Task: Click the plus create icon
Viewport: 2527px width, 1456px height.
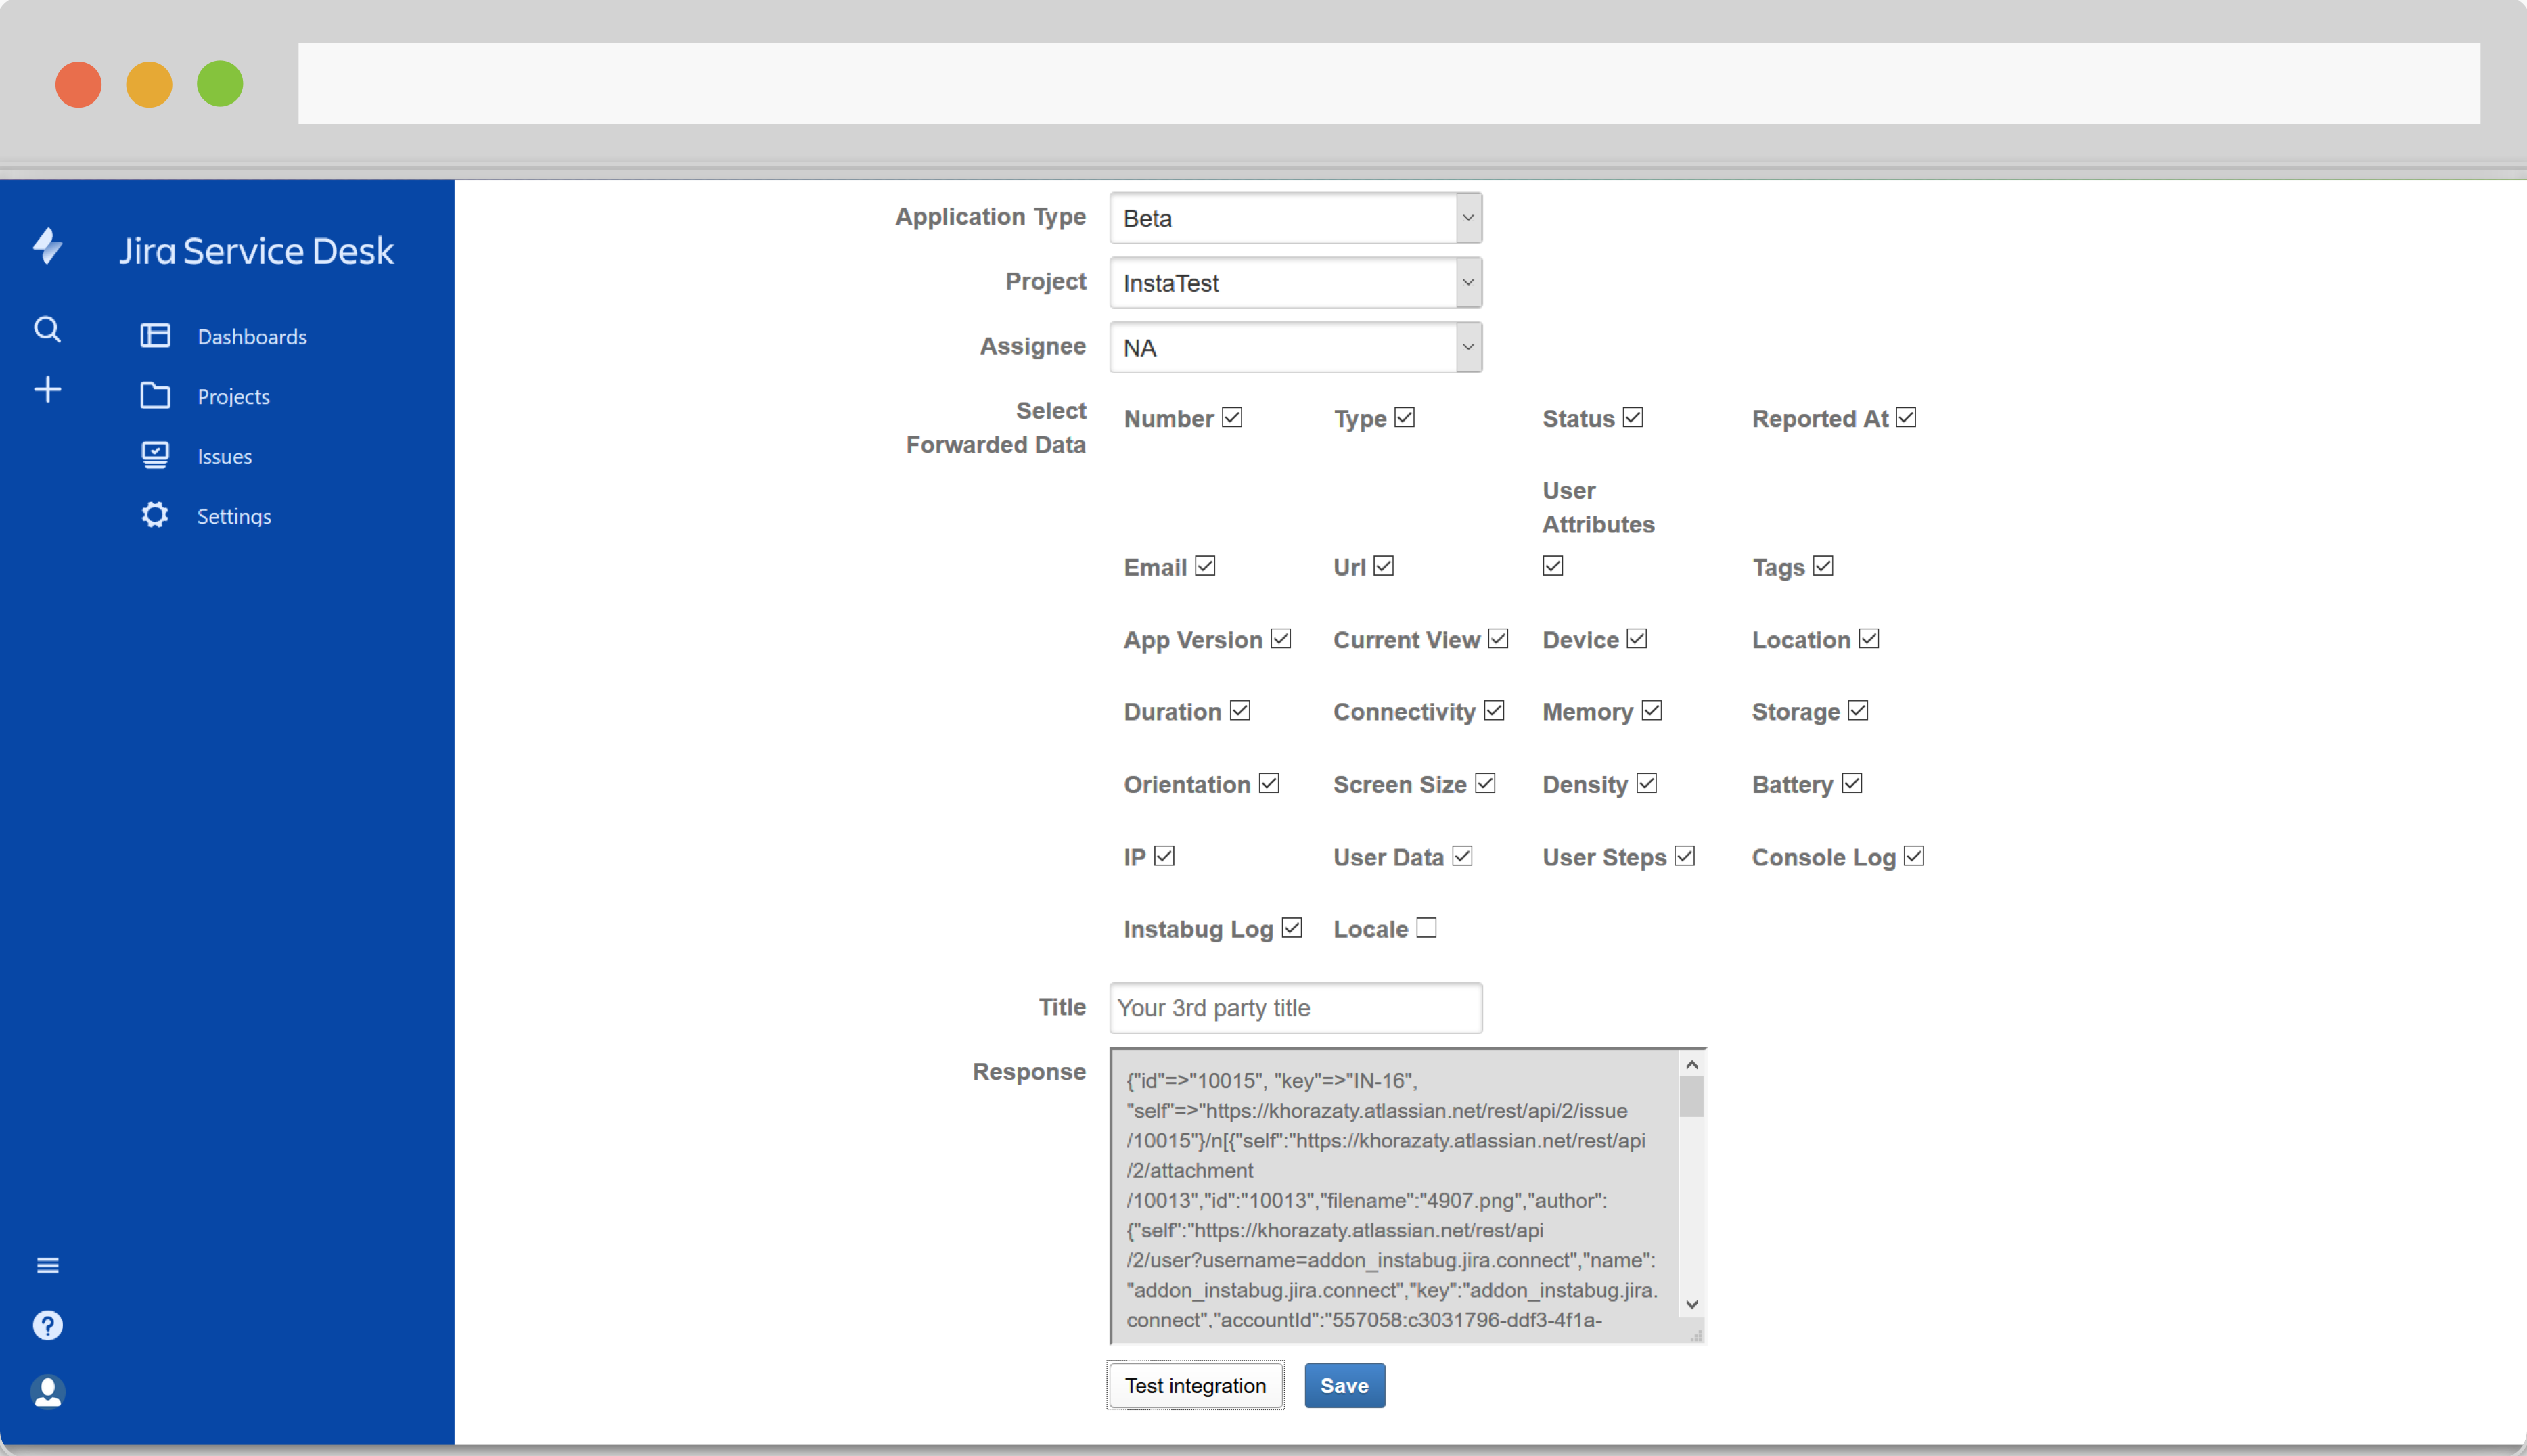Action: pyautogui.click(x=47, y=390)
